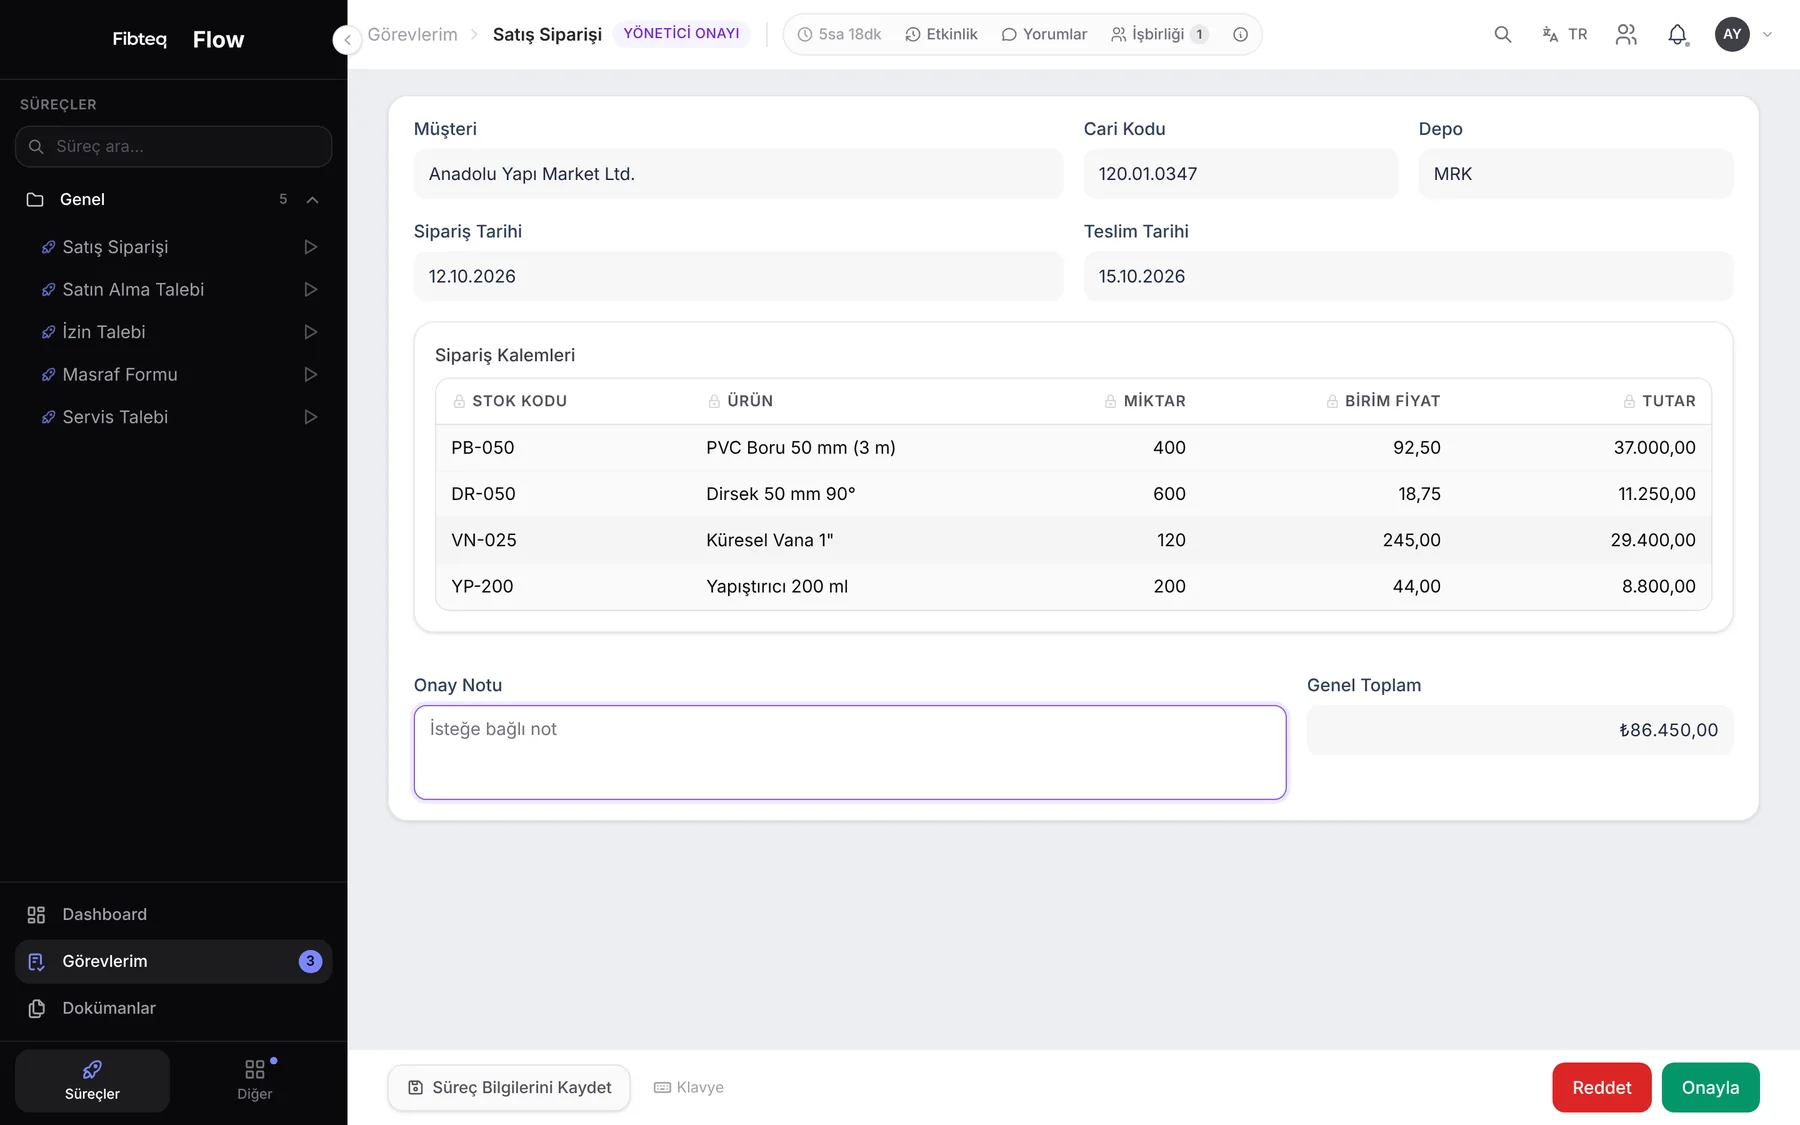
Task: Open notifications bell
Action: 1677,34
